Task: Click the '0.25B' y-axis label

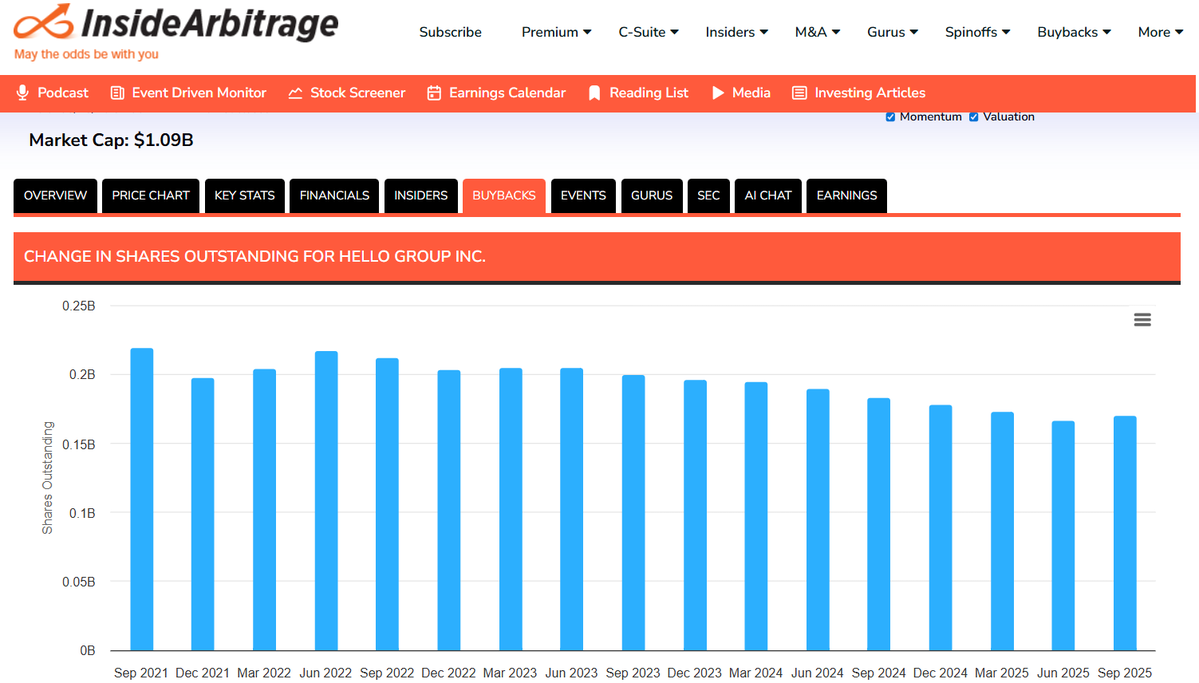Action: point(79,306)
